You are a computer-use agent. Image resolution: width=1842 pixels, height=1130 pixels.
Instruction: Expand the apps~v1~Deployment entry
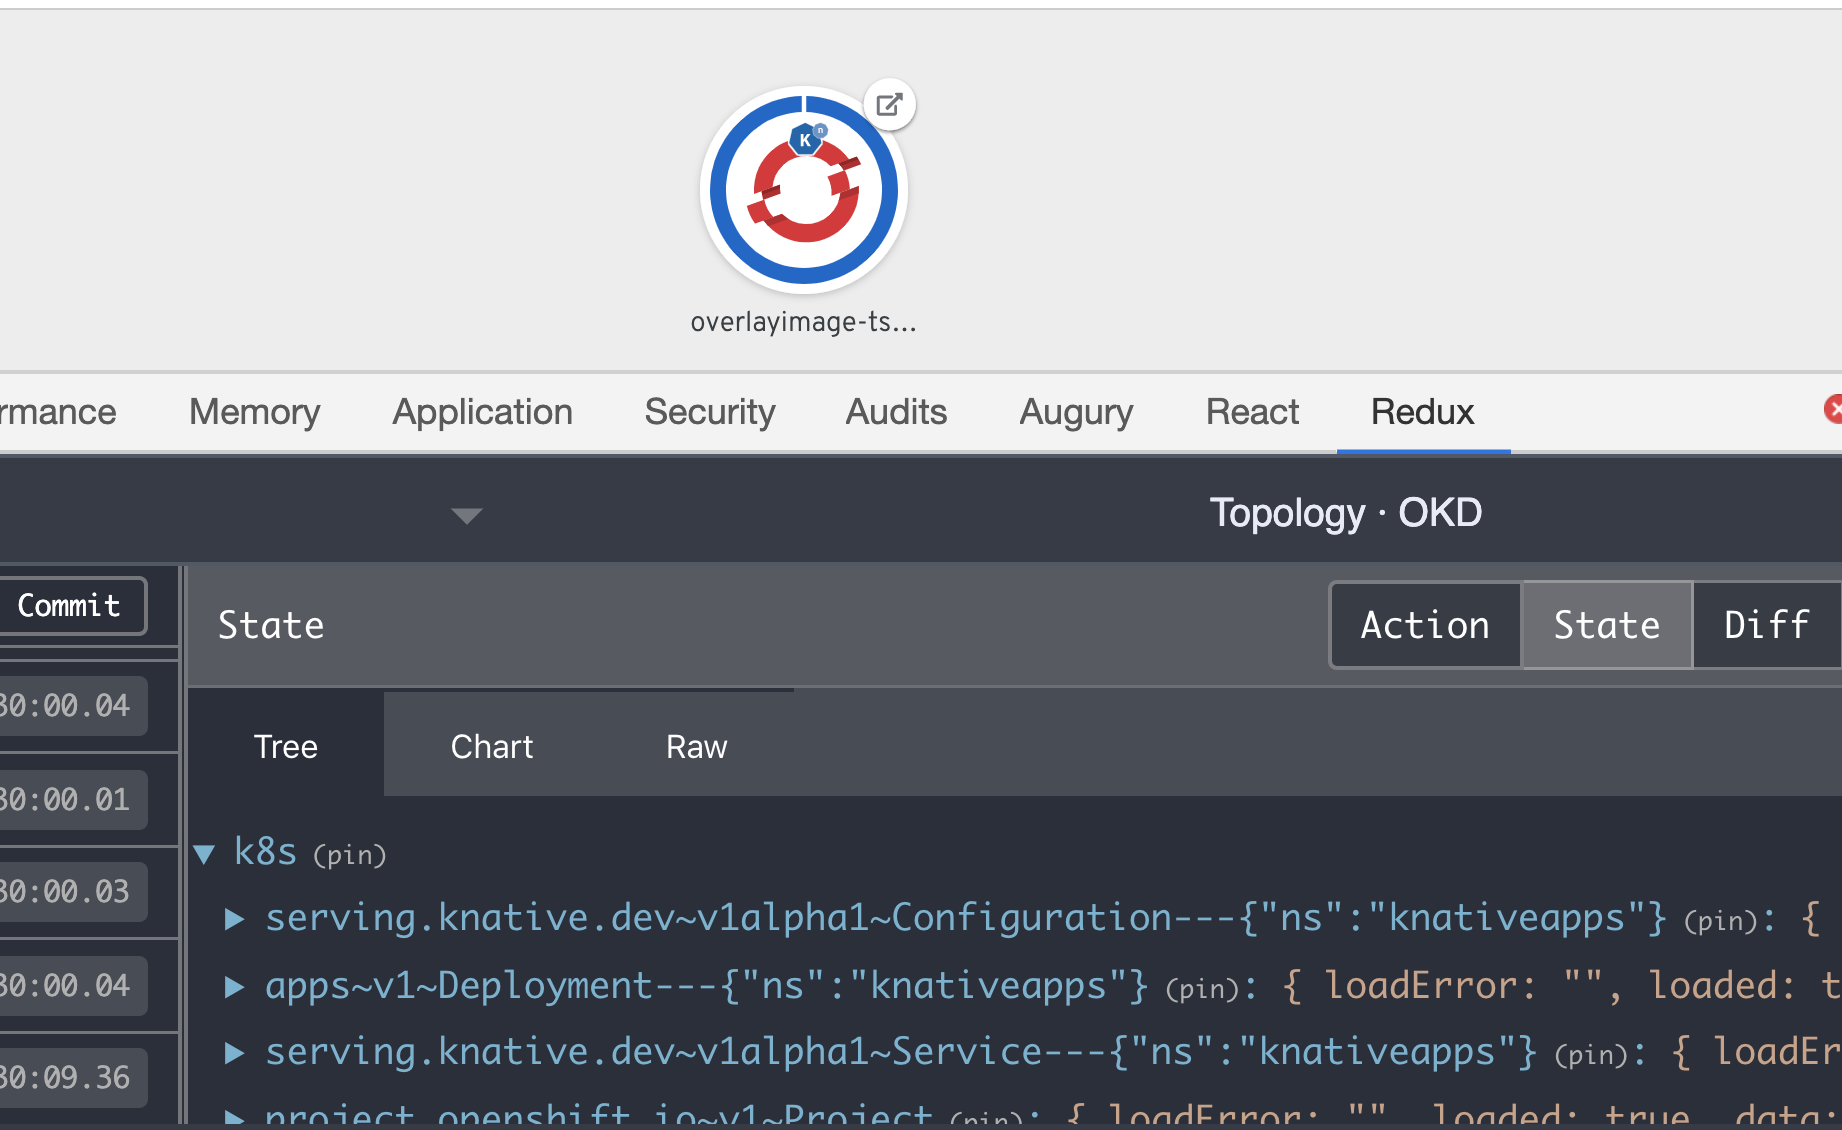coord(234,987)
